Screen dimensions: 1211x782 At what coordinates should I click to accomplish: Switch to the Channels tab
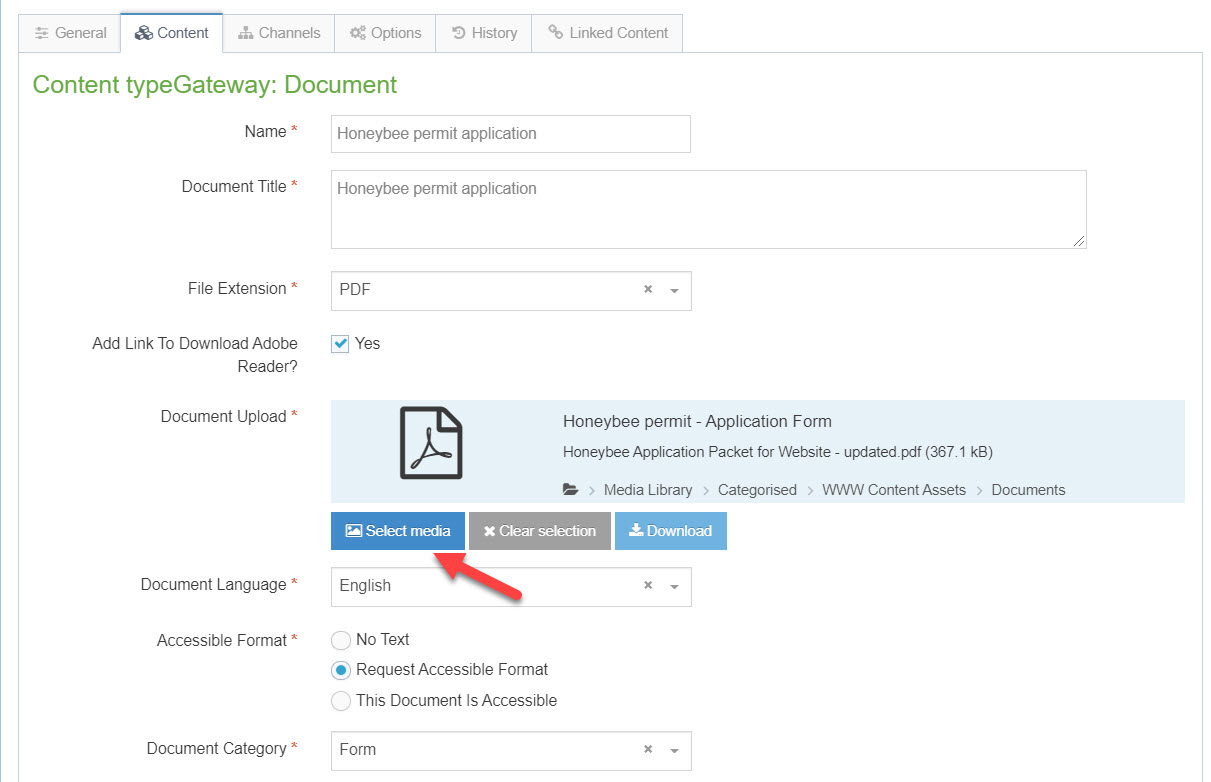(279, 33)
